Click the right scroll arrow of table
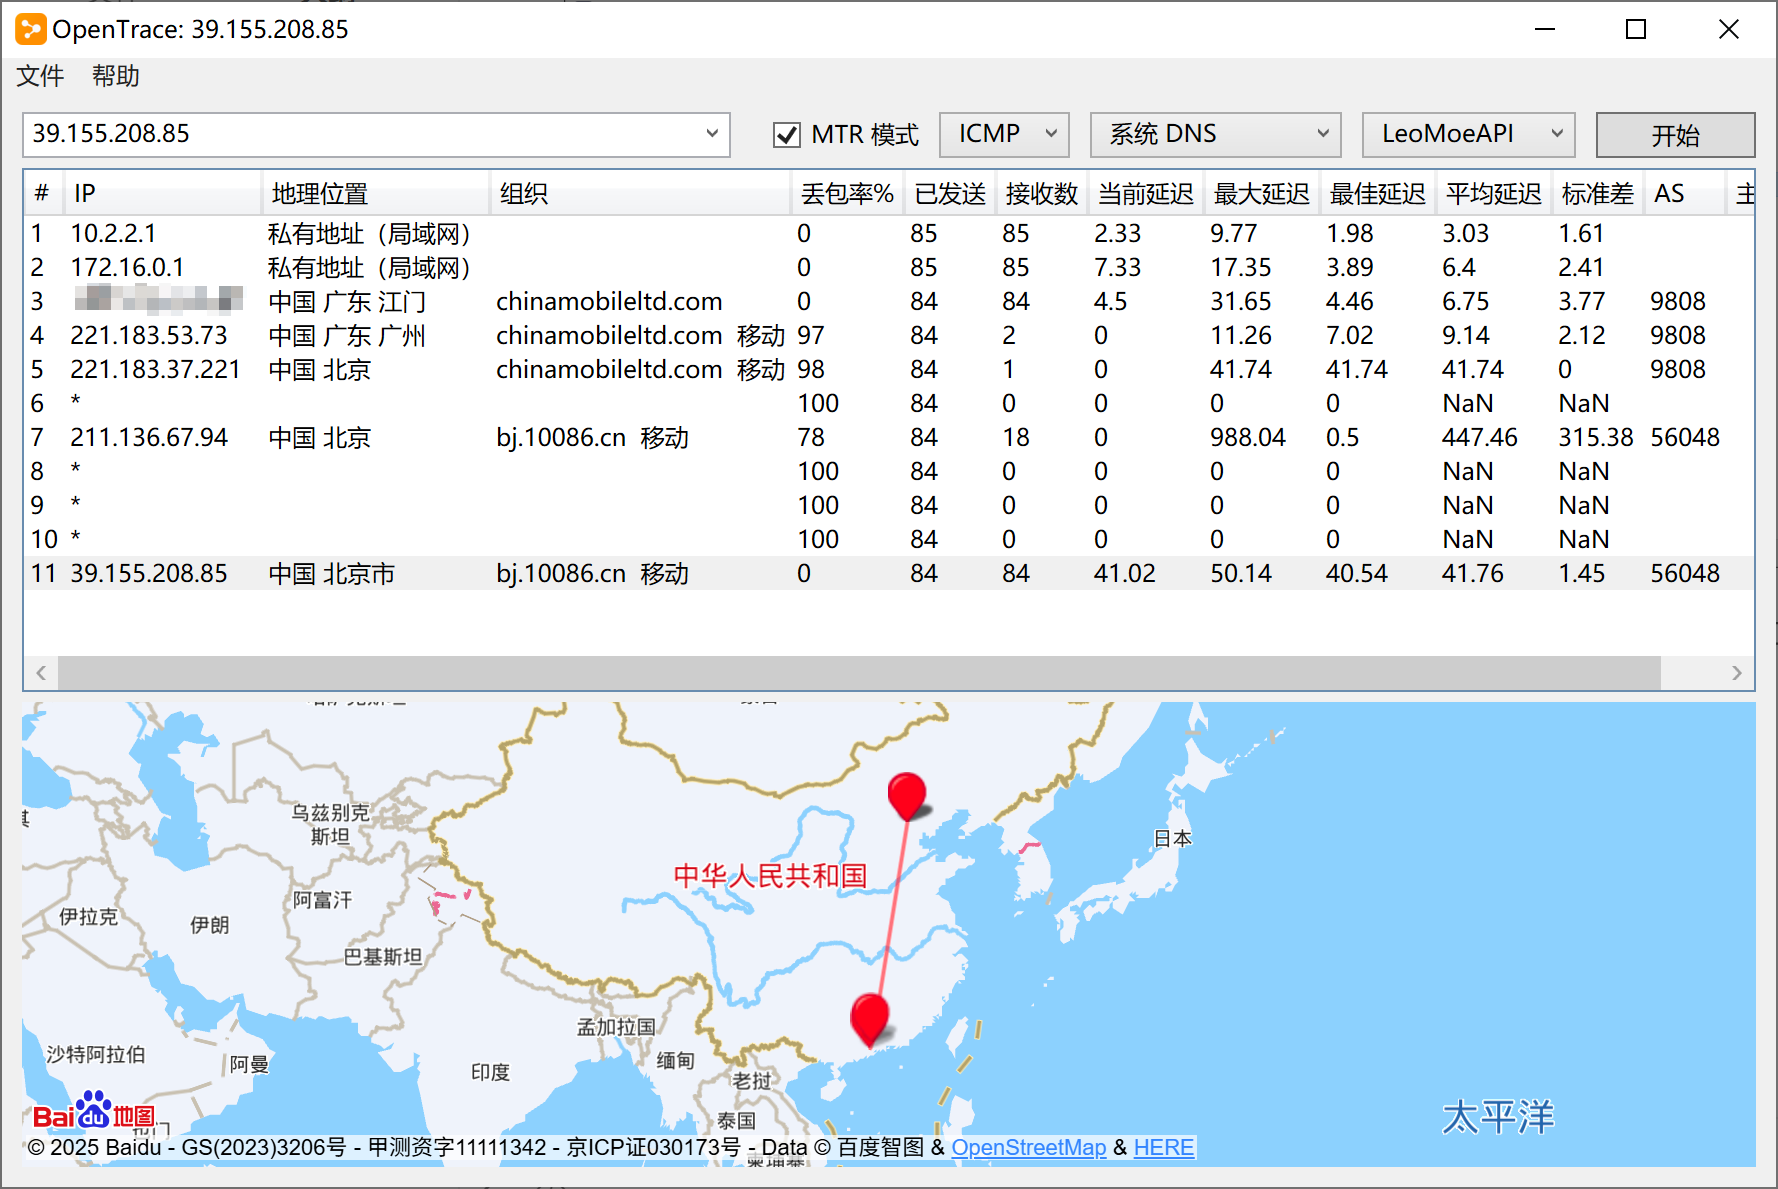This screenshot has width=1778, height=1189. coord(1736,673)
